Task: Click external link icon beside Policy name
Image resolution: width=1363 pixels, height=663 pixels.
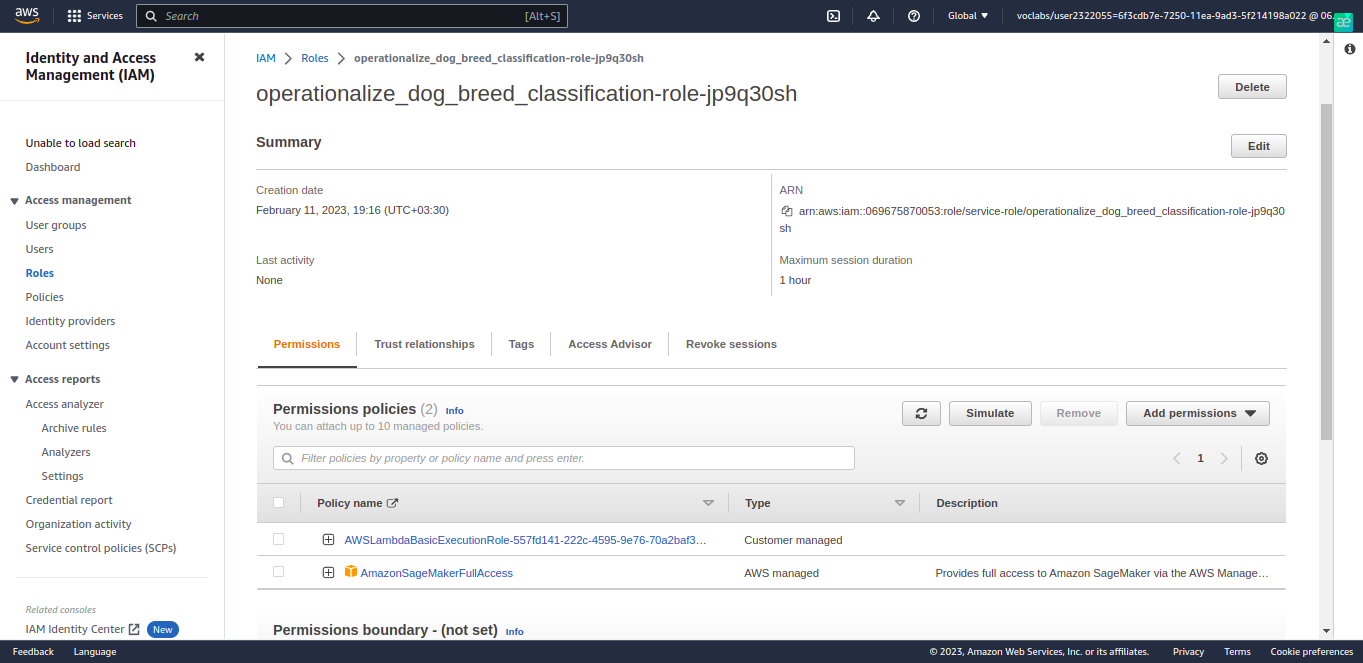Action: 393,503
